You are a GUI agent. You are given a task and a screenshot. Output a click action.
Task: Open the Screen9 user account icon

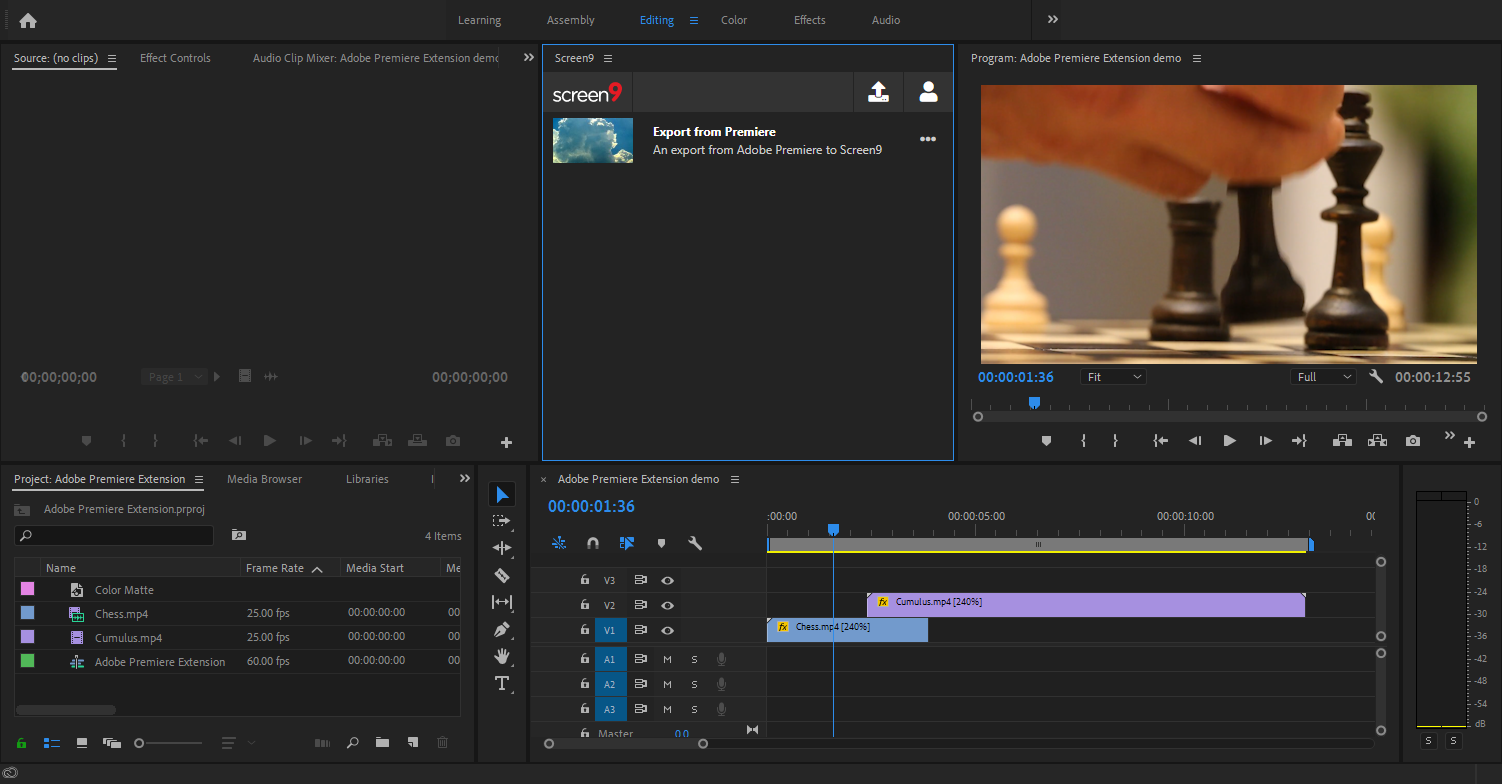pos(928,92)
